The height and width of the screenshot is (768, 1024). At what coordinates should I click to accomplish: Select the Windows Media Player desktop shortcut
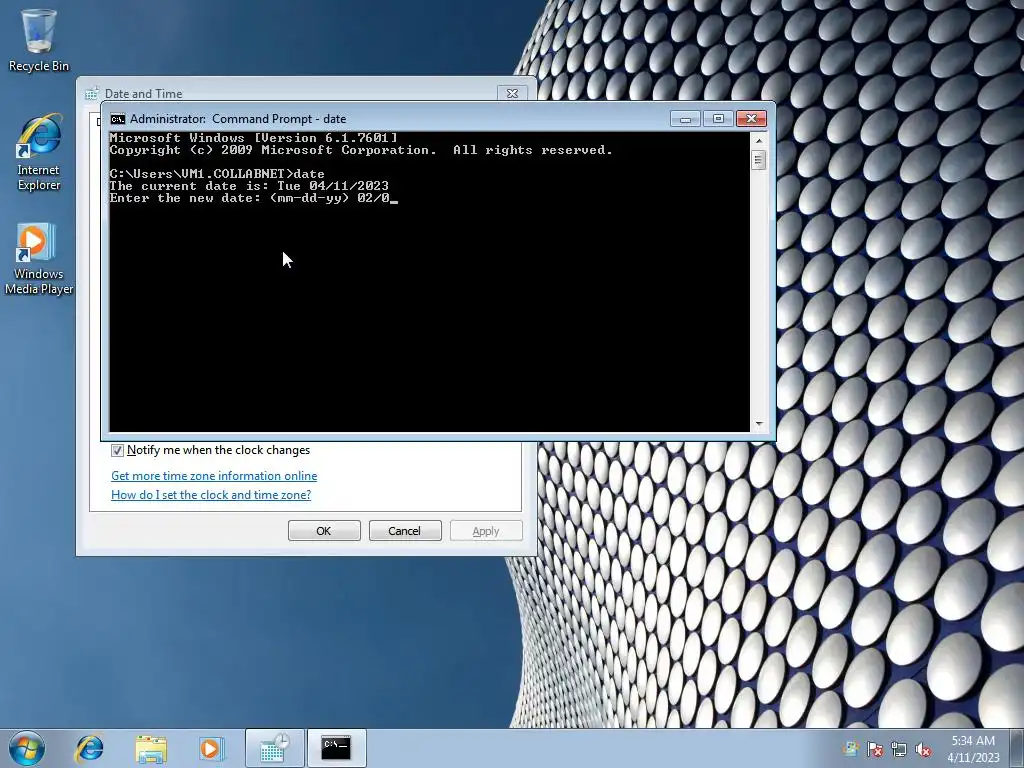tap(39, 259)
